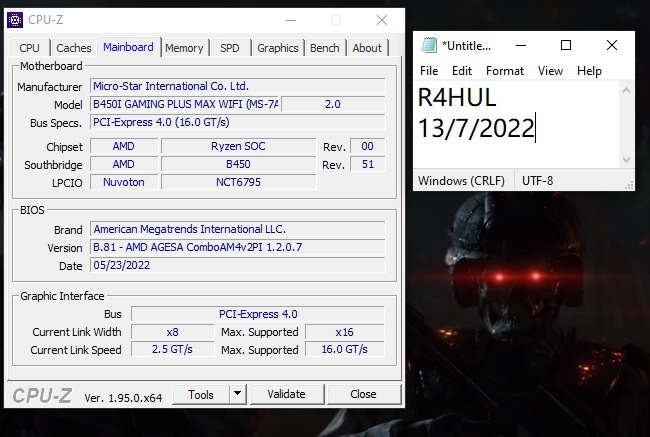Click the Notepad text line R4HUL
This screenshot has width=650, height=437.
[x=457, y=98]
